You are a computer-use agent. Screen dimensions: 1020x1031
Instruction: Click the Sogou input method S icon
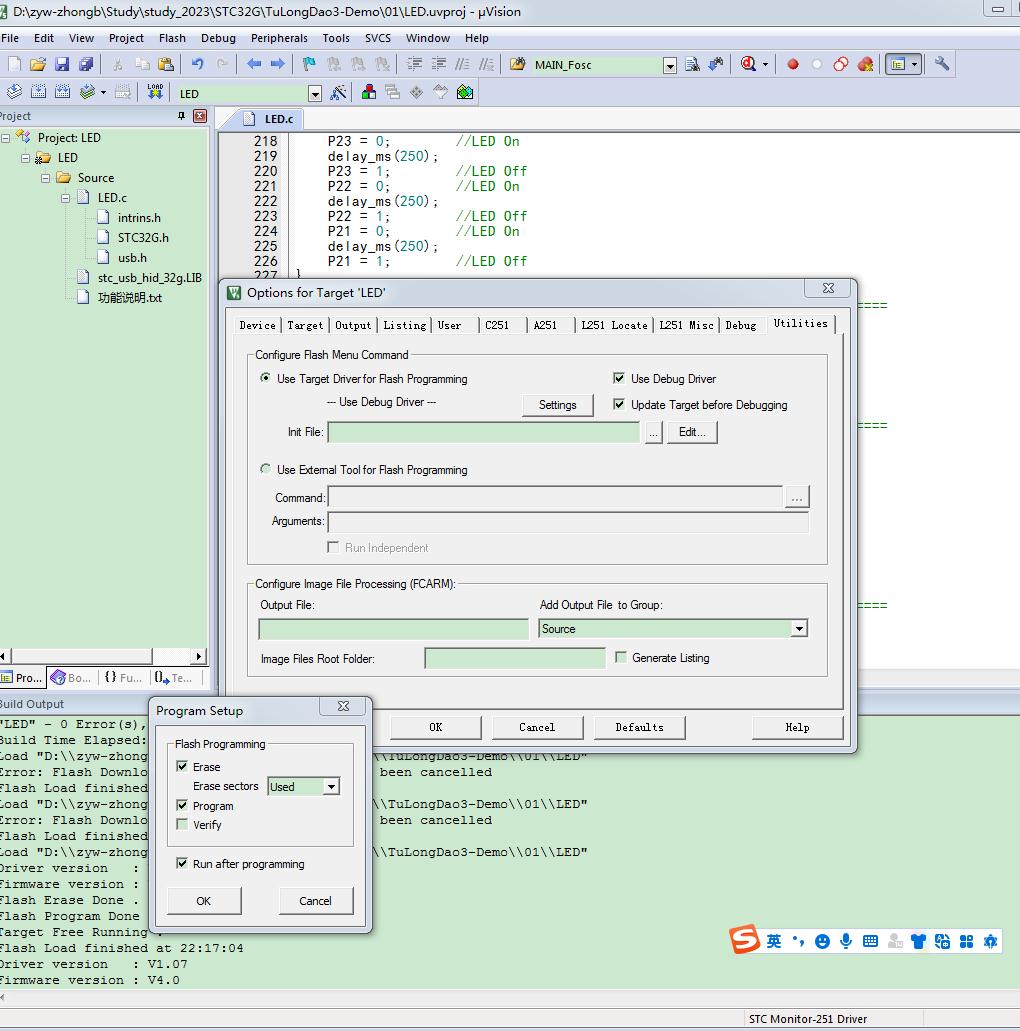pyautogui.click(x=744, y=940)
